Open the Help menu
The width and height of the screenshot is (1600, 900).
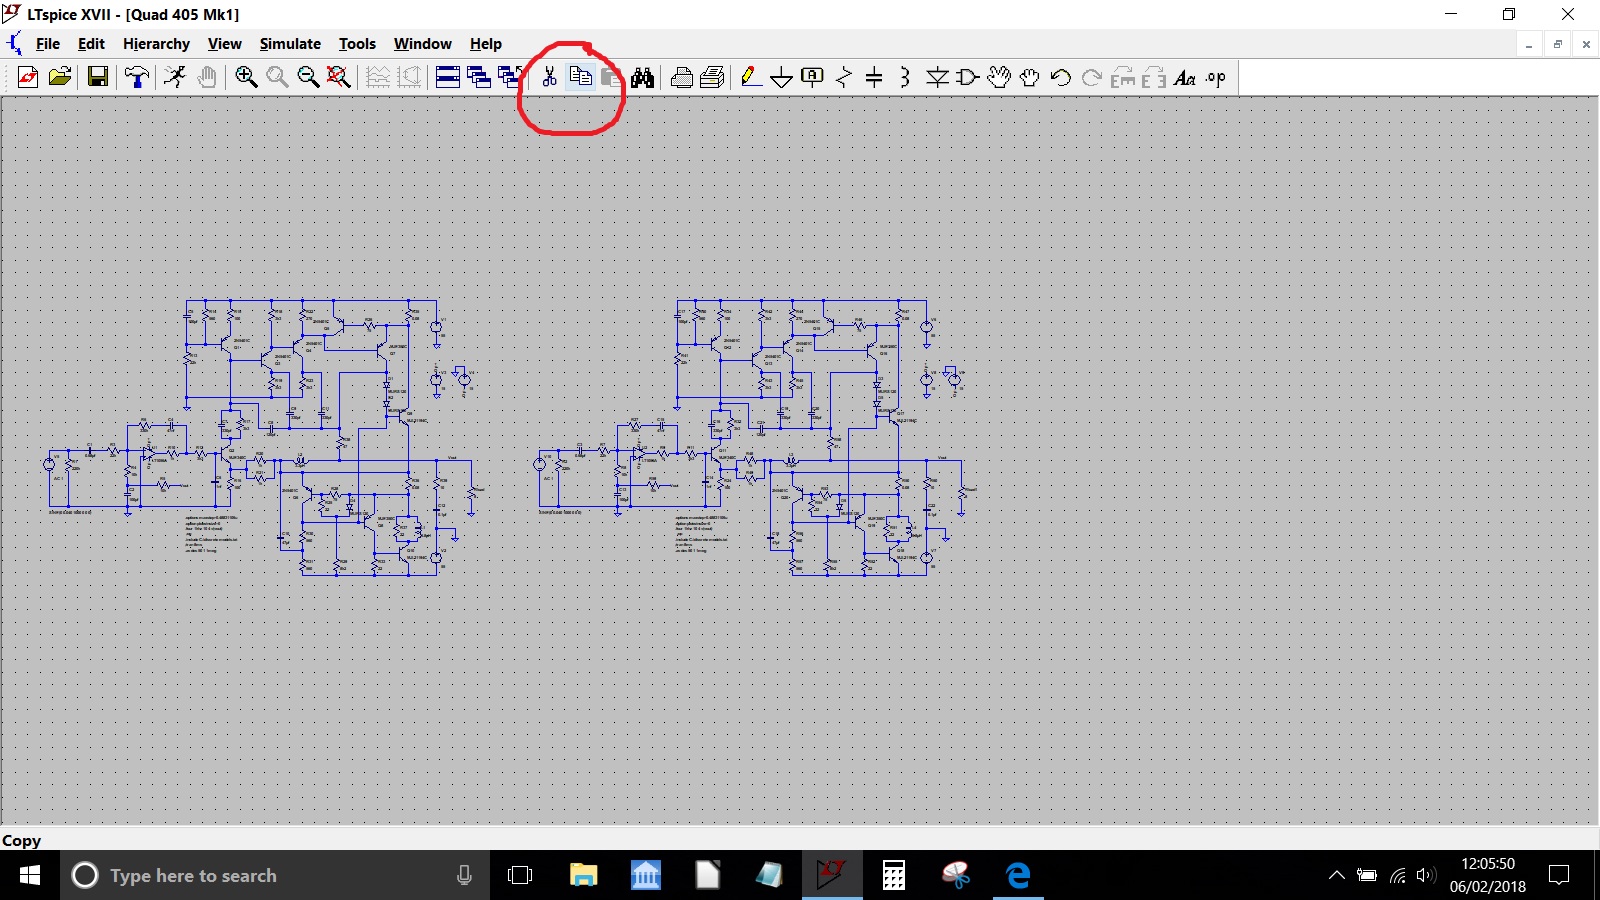[x=486, y=44]
